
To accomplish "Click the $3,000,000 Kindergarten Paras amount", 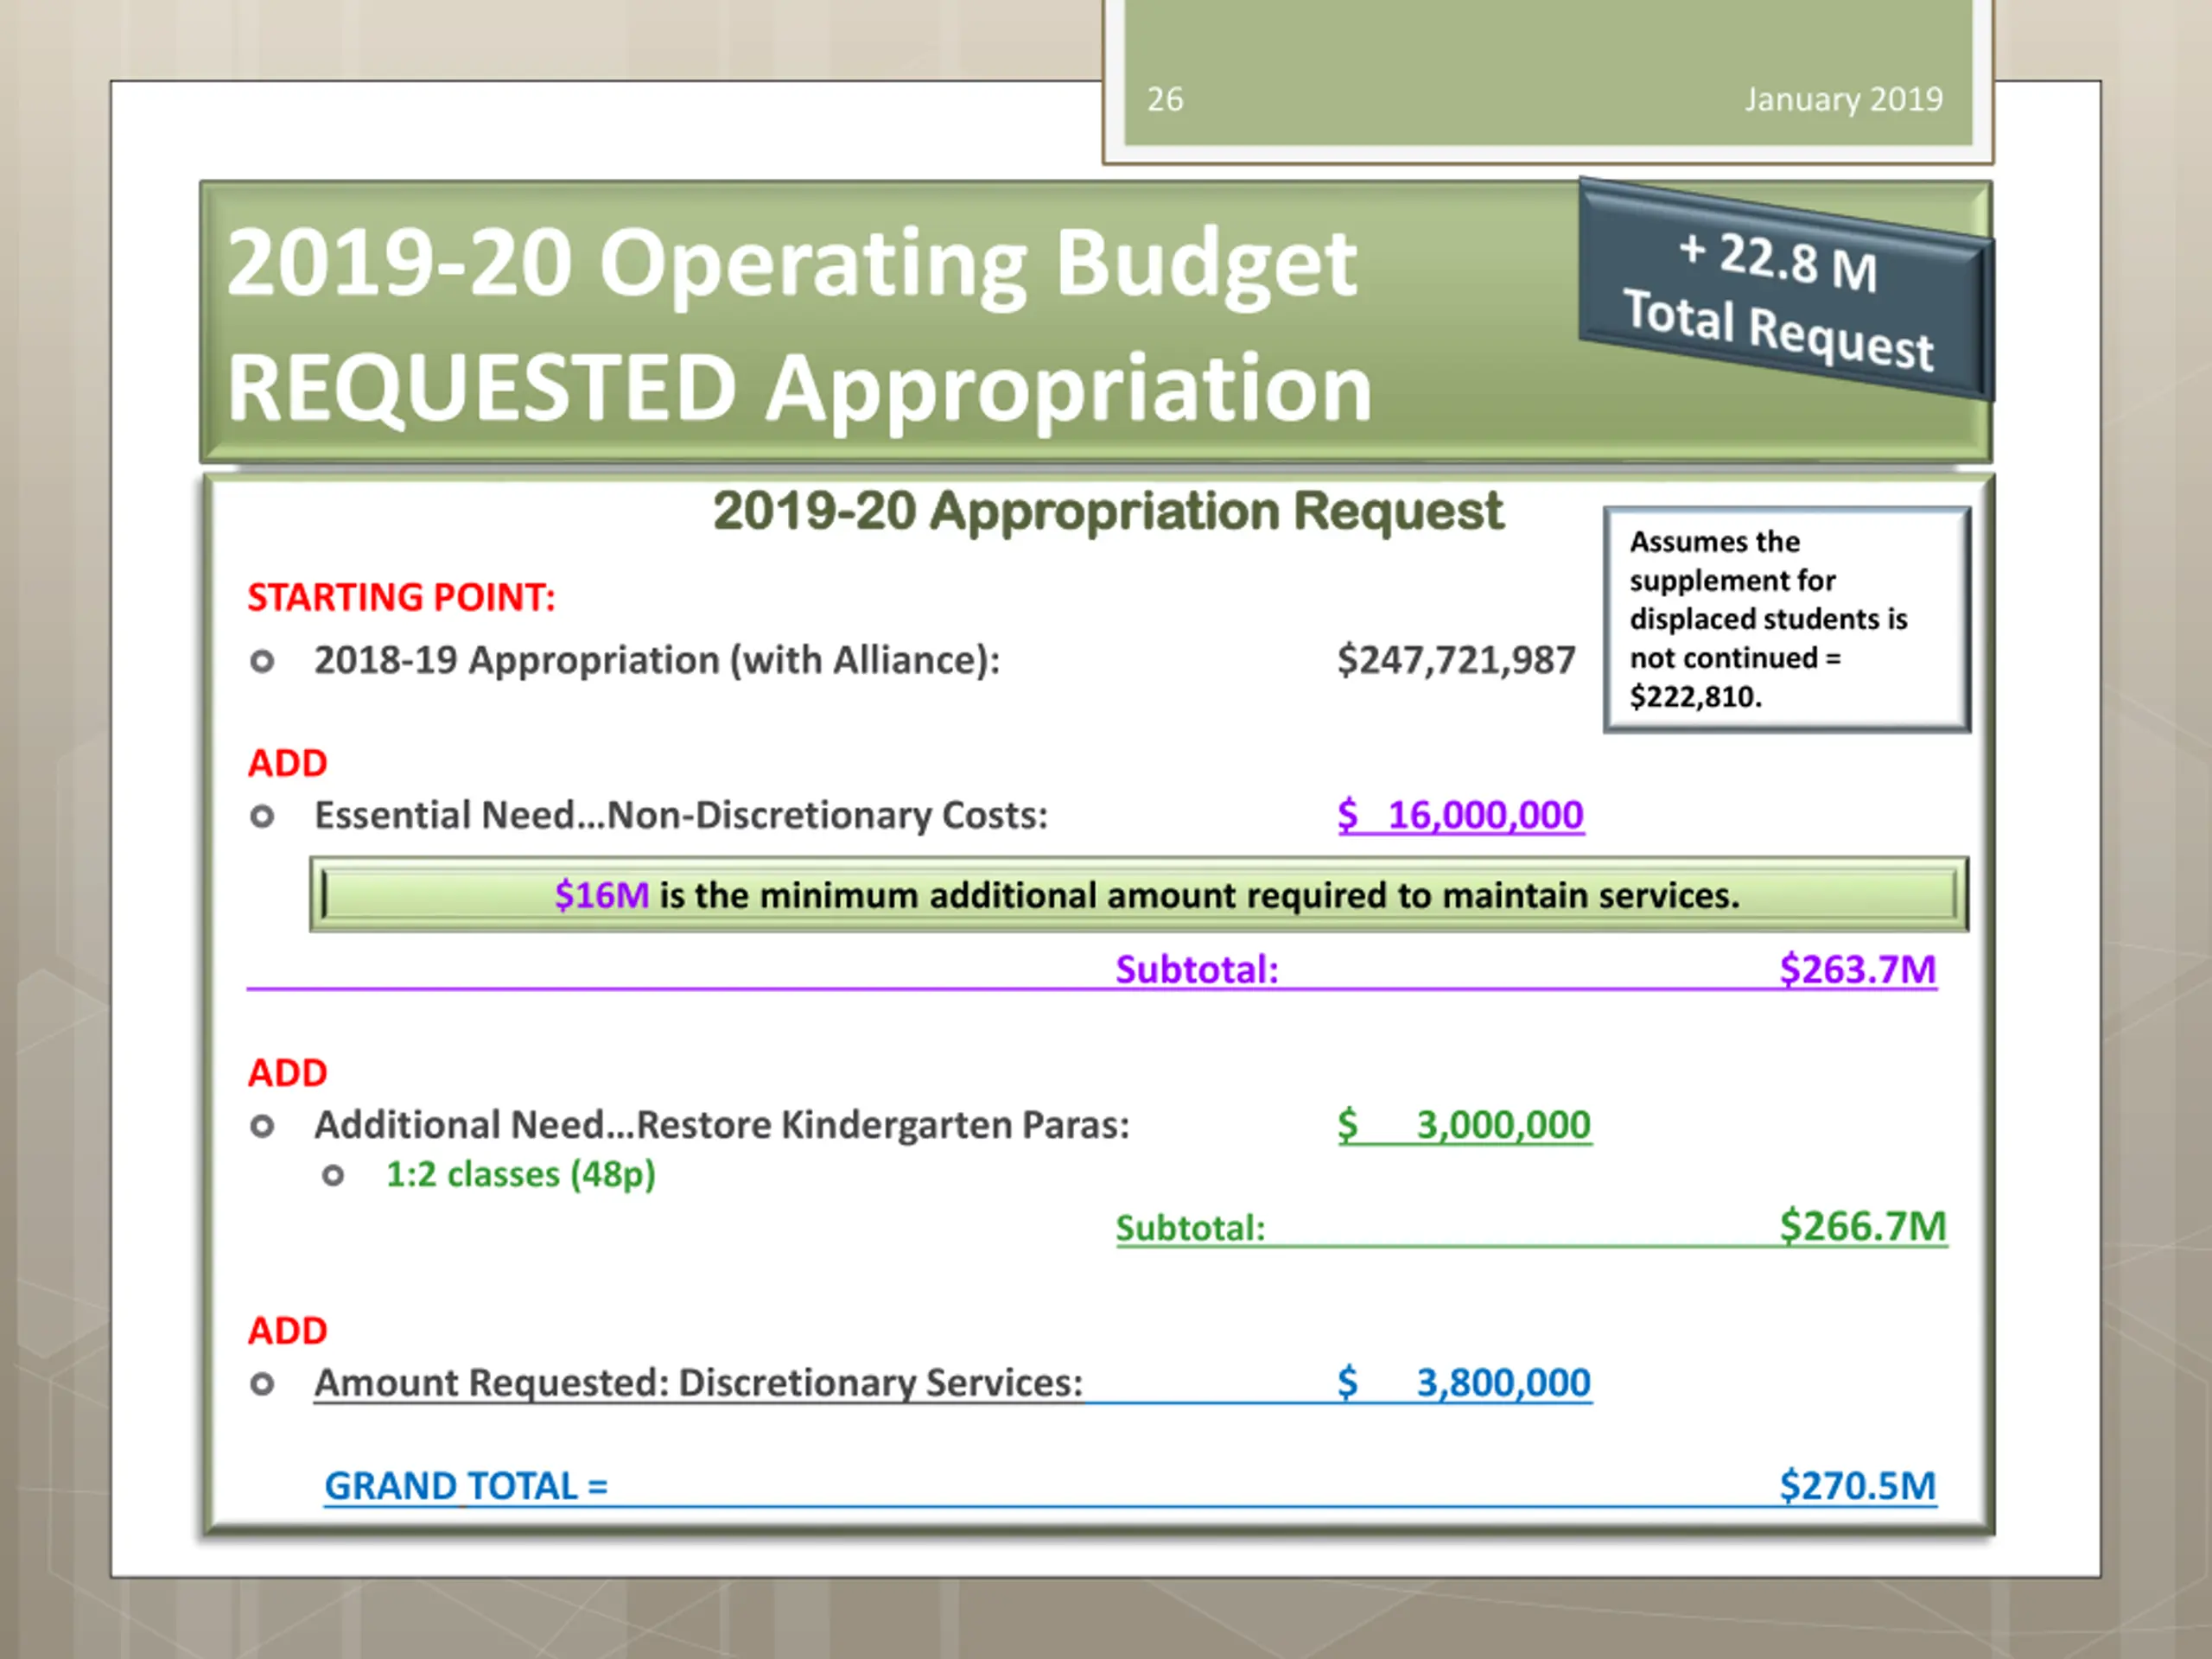I will (1465, 1125).
